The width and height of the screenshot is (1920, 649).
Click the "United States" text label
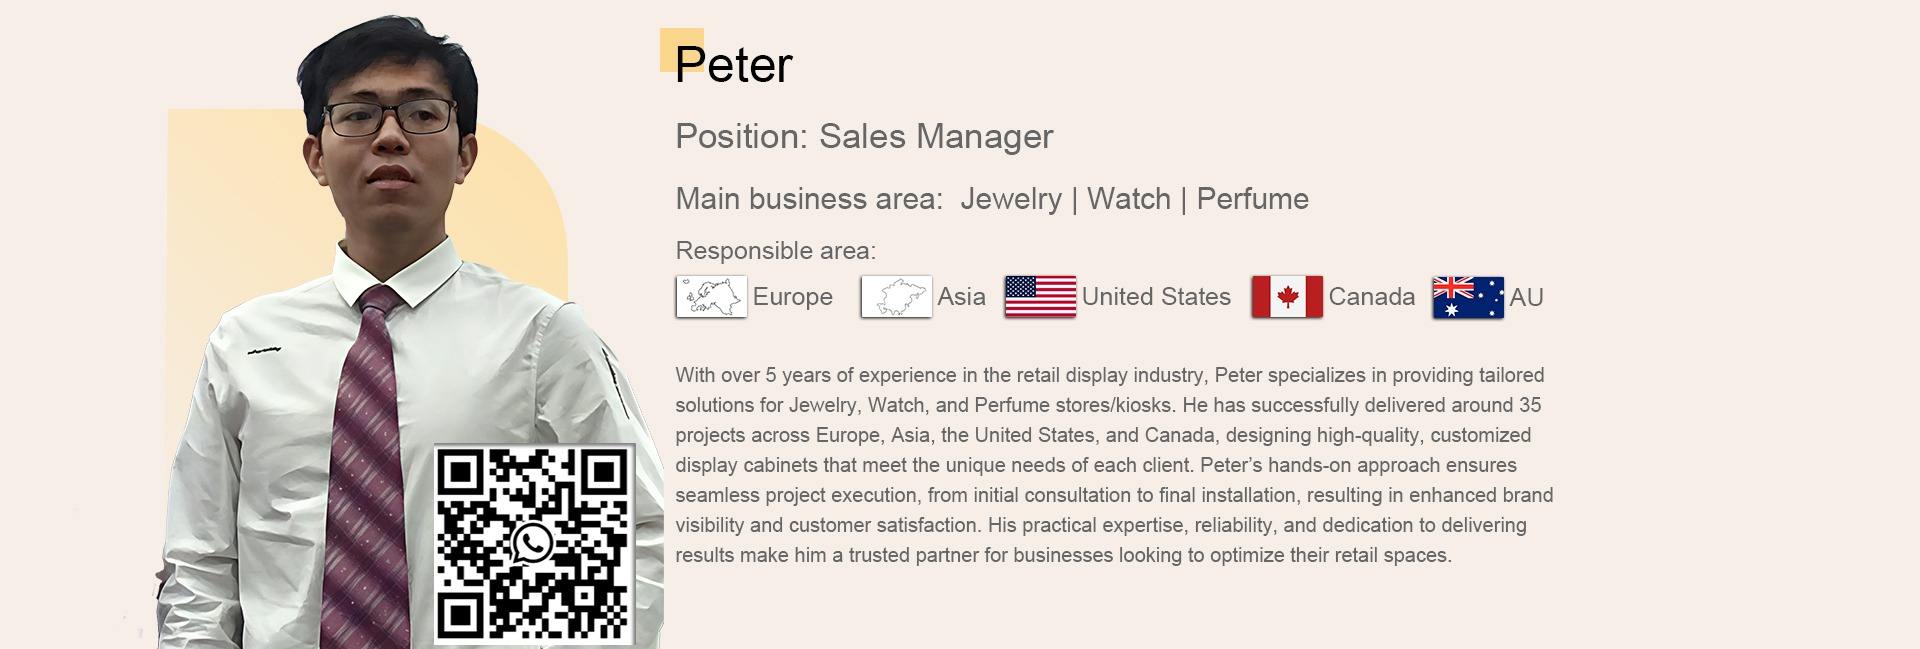[x=1156, y=297]
